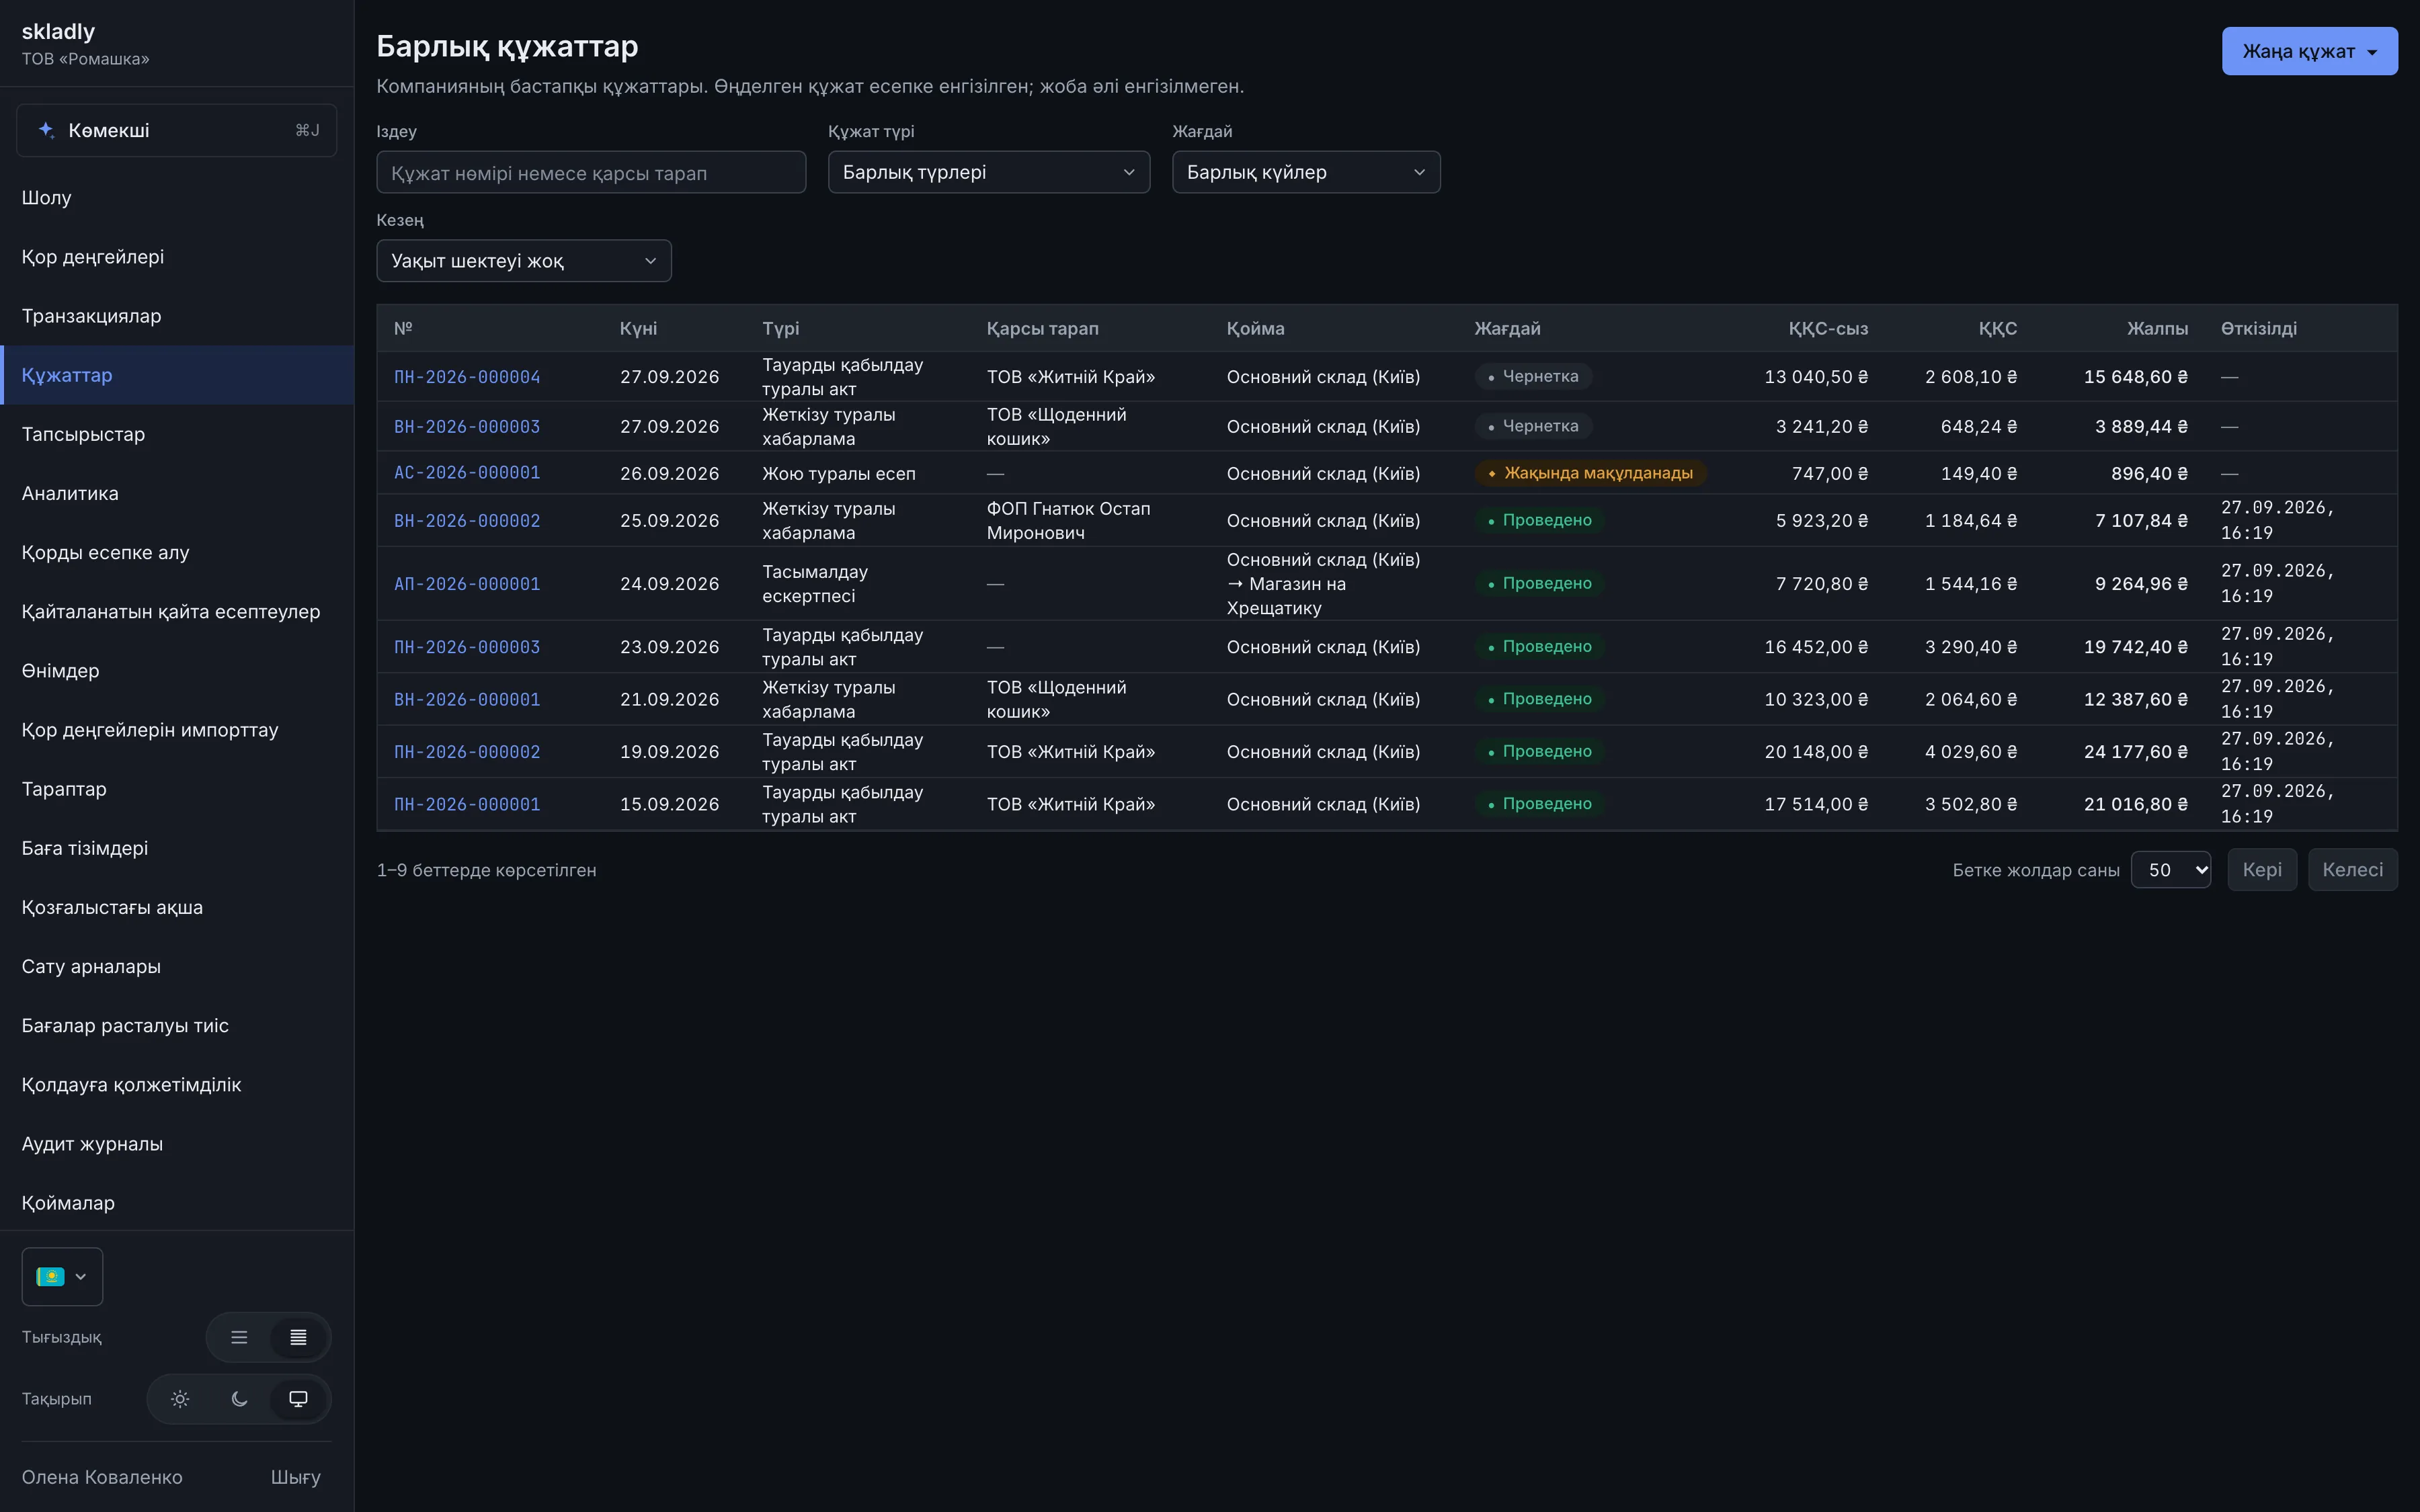Screen dimensions: 2420x1512
Task: Click the Кері pagination button
Action: (x=2262, y=870)
